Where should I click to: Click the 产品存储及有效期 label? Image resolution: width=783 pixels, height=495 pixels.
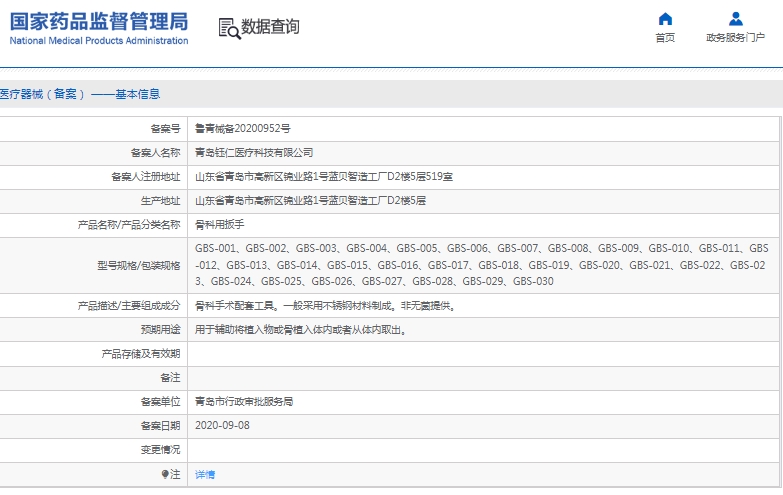tap(141, 354)
